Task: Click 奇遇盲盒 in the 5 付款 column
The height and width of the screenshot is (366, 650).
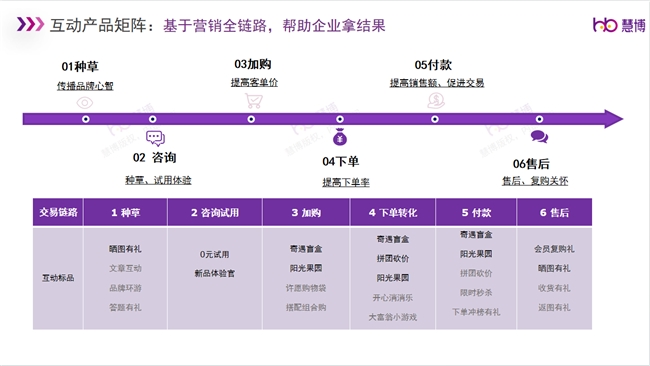Action: [476, 235]
